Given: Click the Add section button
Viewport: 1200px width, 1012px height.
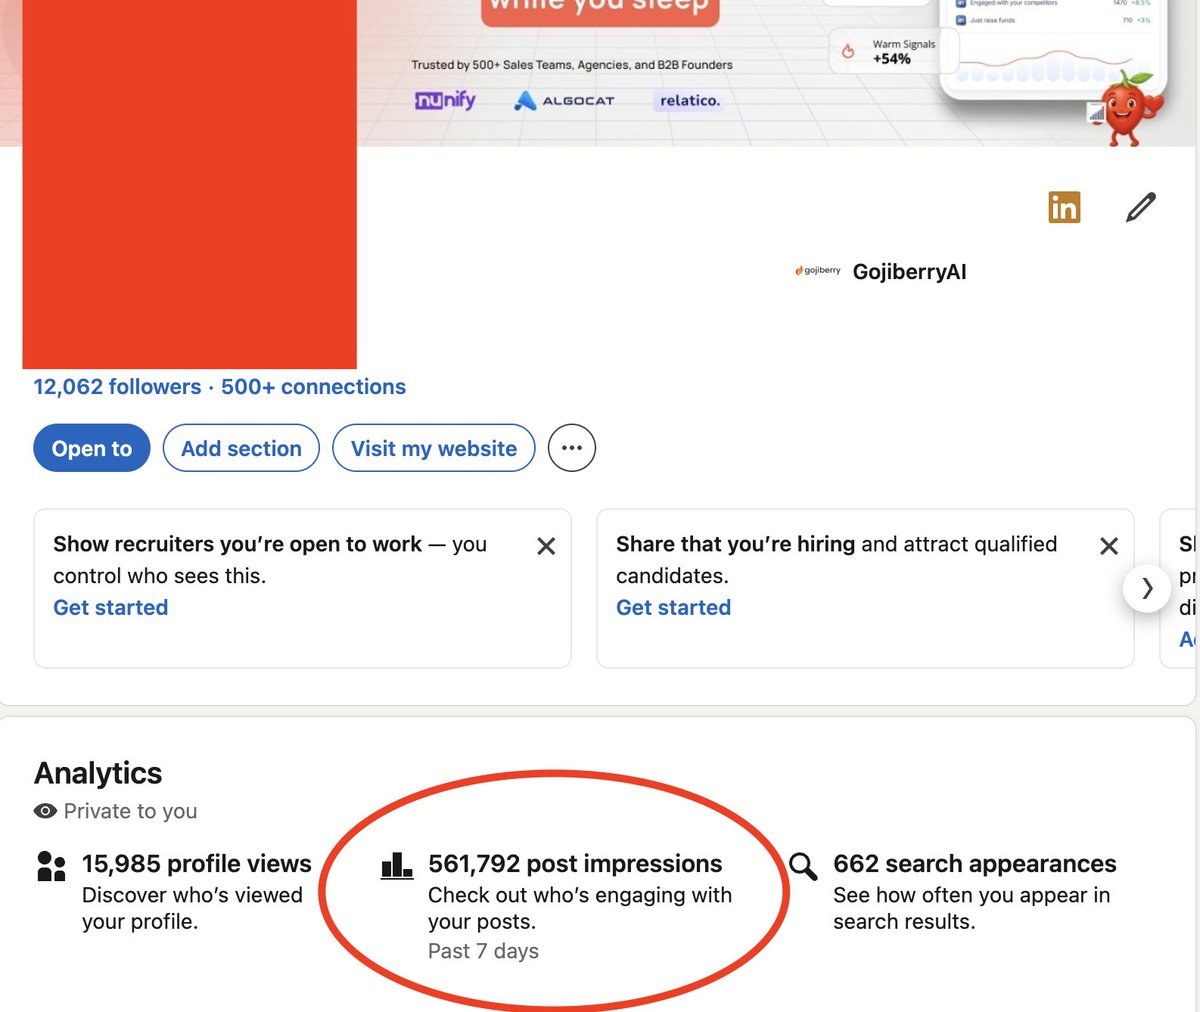Looking at the screenshot, I should click(241, 448).
